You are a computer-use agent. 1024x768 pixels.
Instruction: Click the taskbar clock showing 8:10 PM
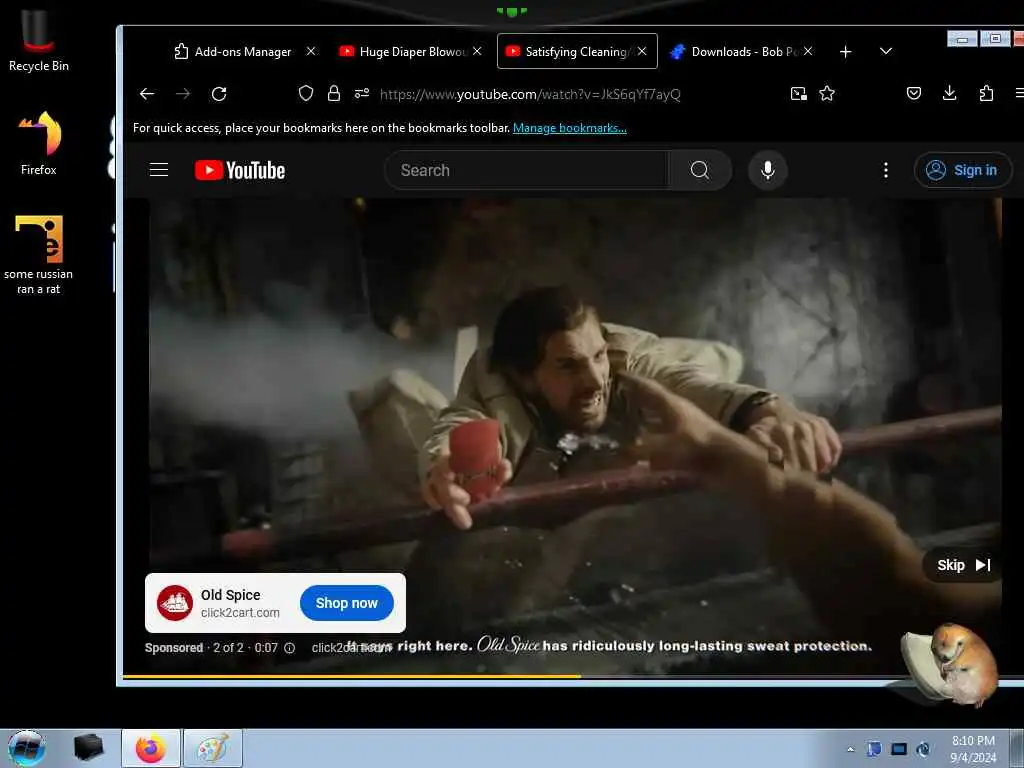[973, 749]
